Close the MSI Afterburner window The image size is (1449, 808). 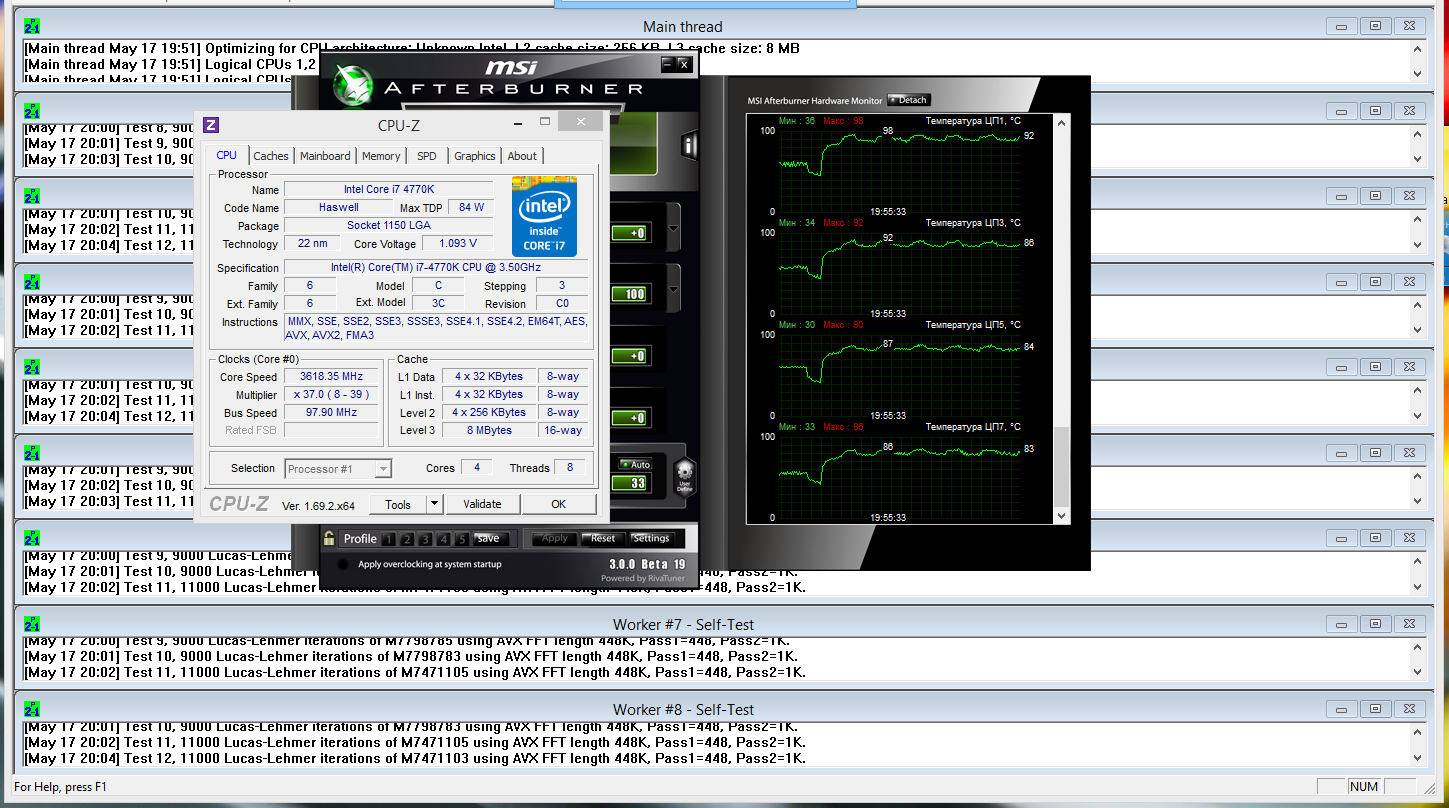tap(684, 64)
